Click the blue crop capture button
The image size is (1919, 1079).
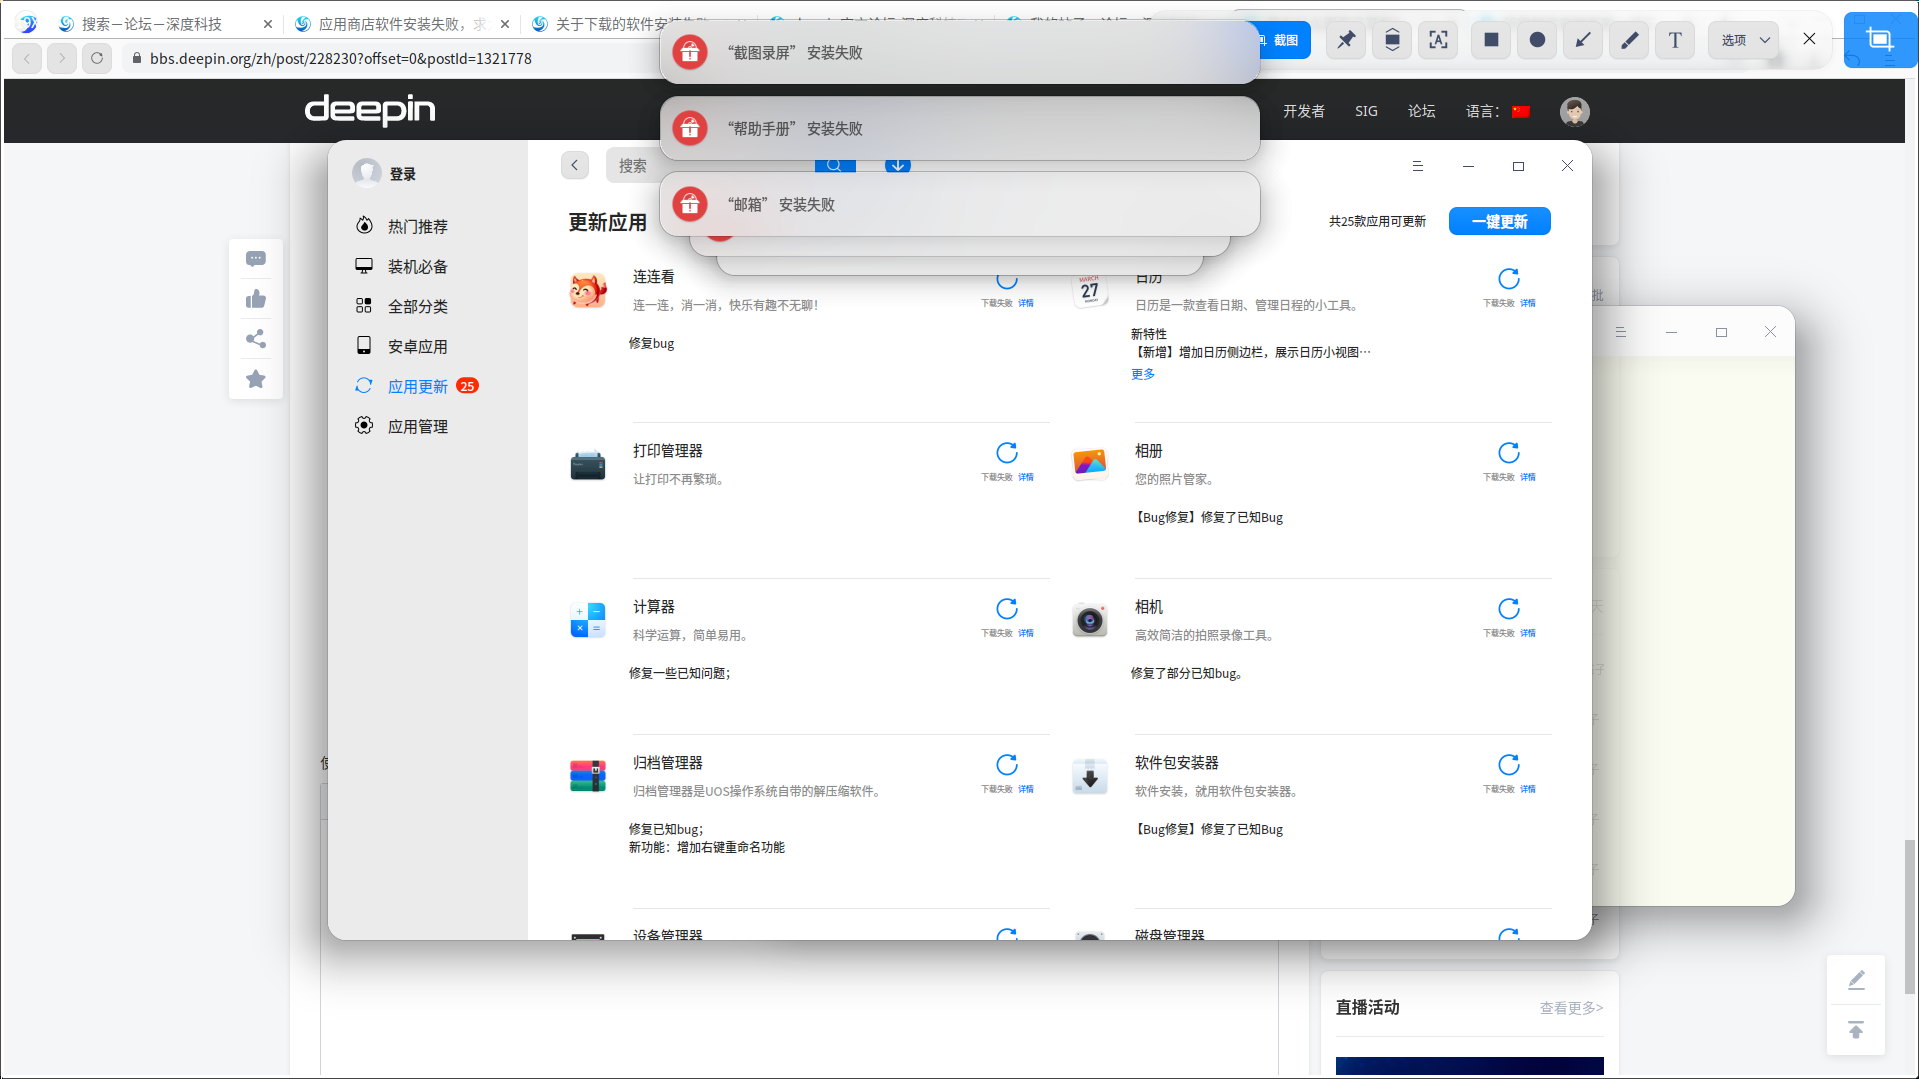pos(1880,40)
